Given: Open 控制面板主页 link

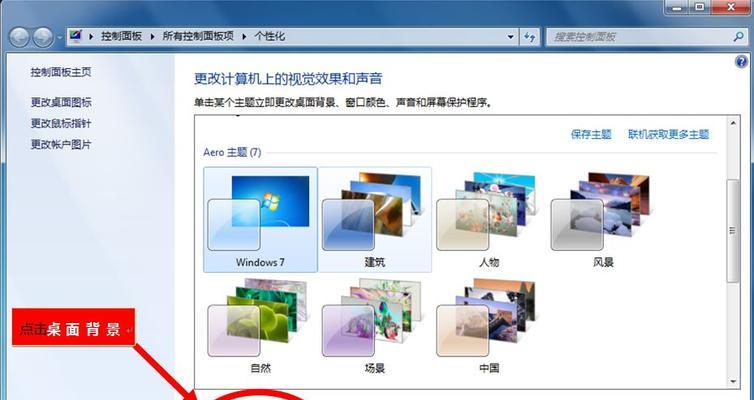Looking at the screenshot, I should point(61,72).
